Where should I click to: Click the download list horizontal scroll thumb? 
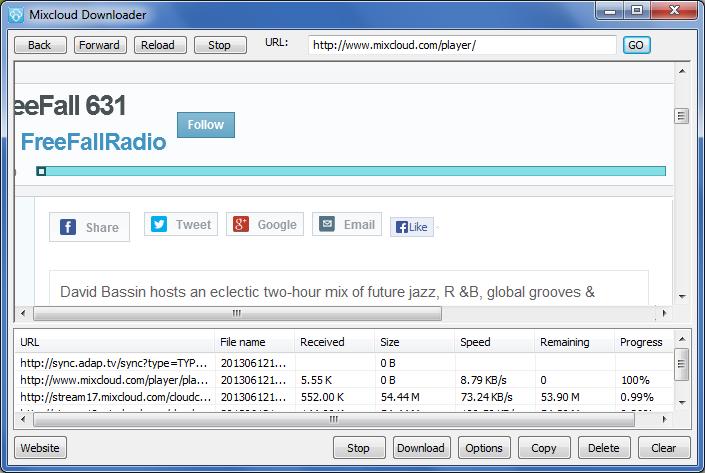click(x=334, y=419)
